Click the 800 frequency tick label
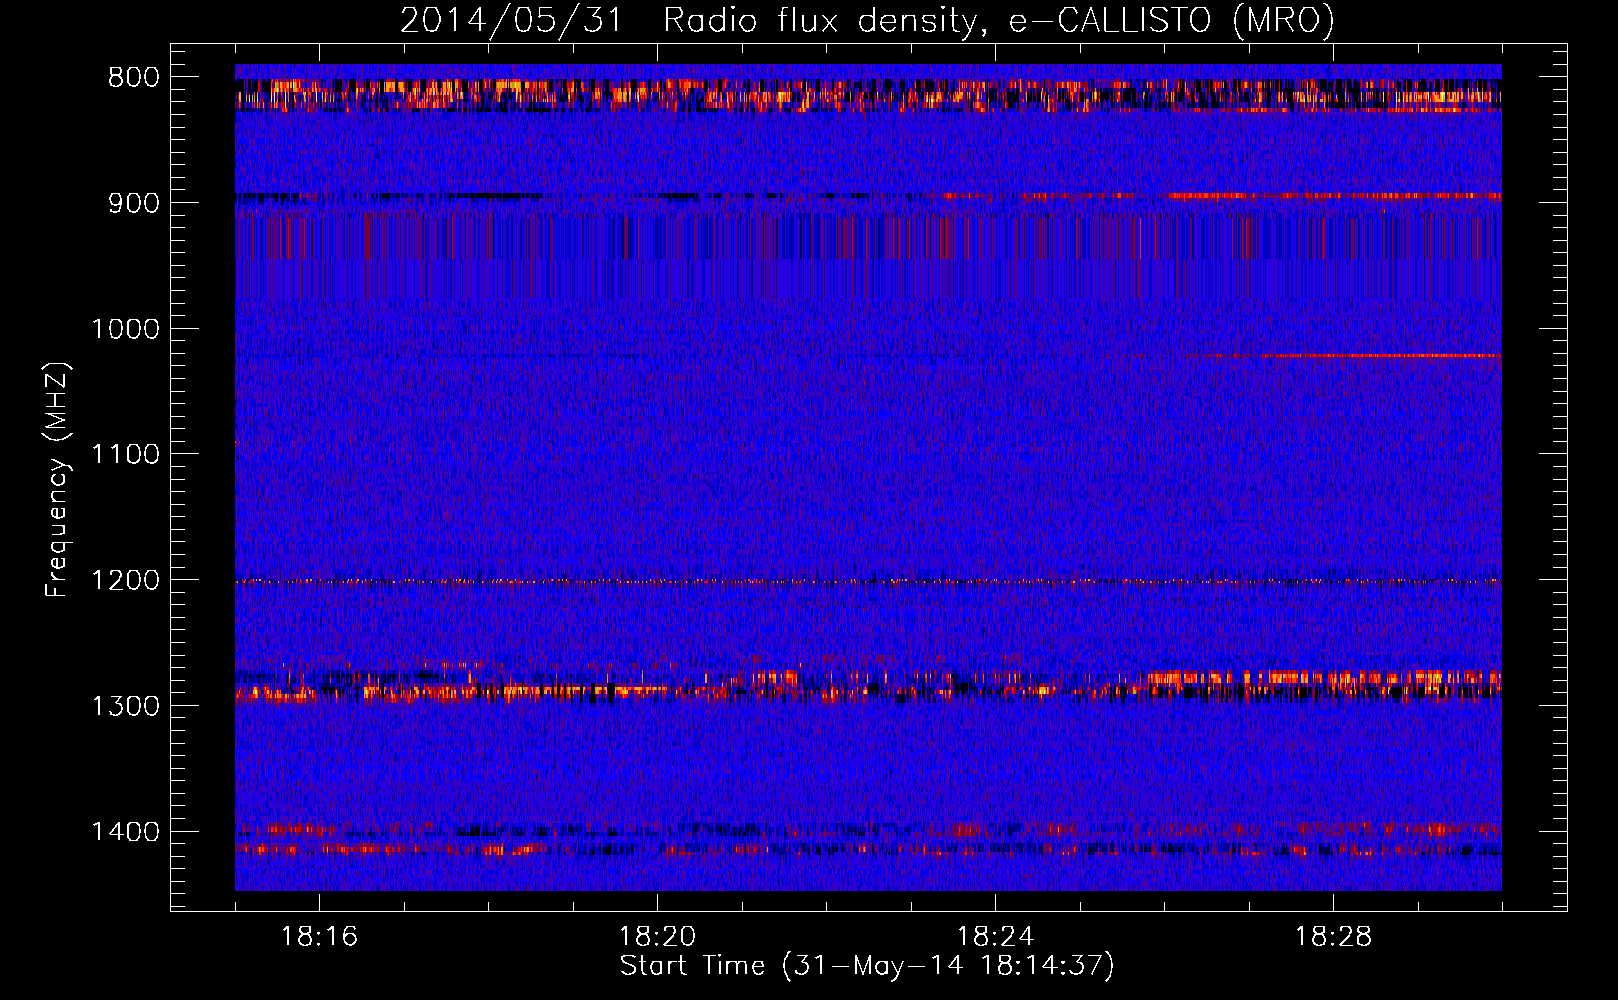This screenshot has width=1618, height=1000. pyautogui.click(x=133, y=78)
